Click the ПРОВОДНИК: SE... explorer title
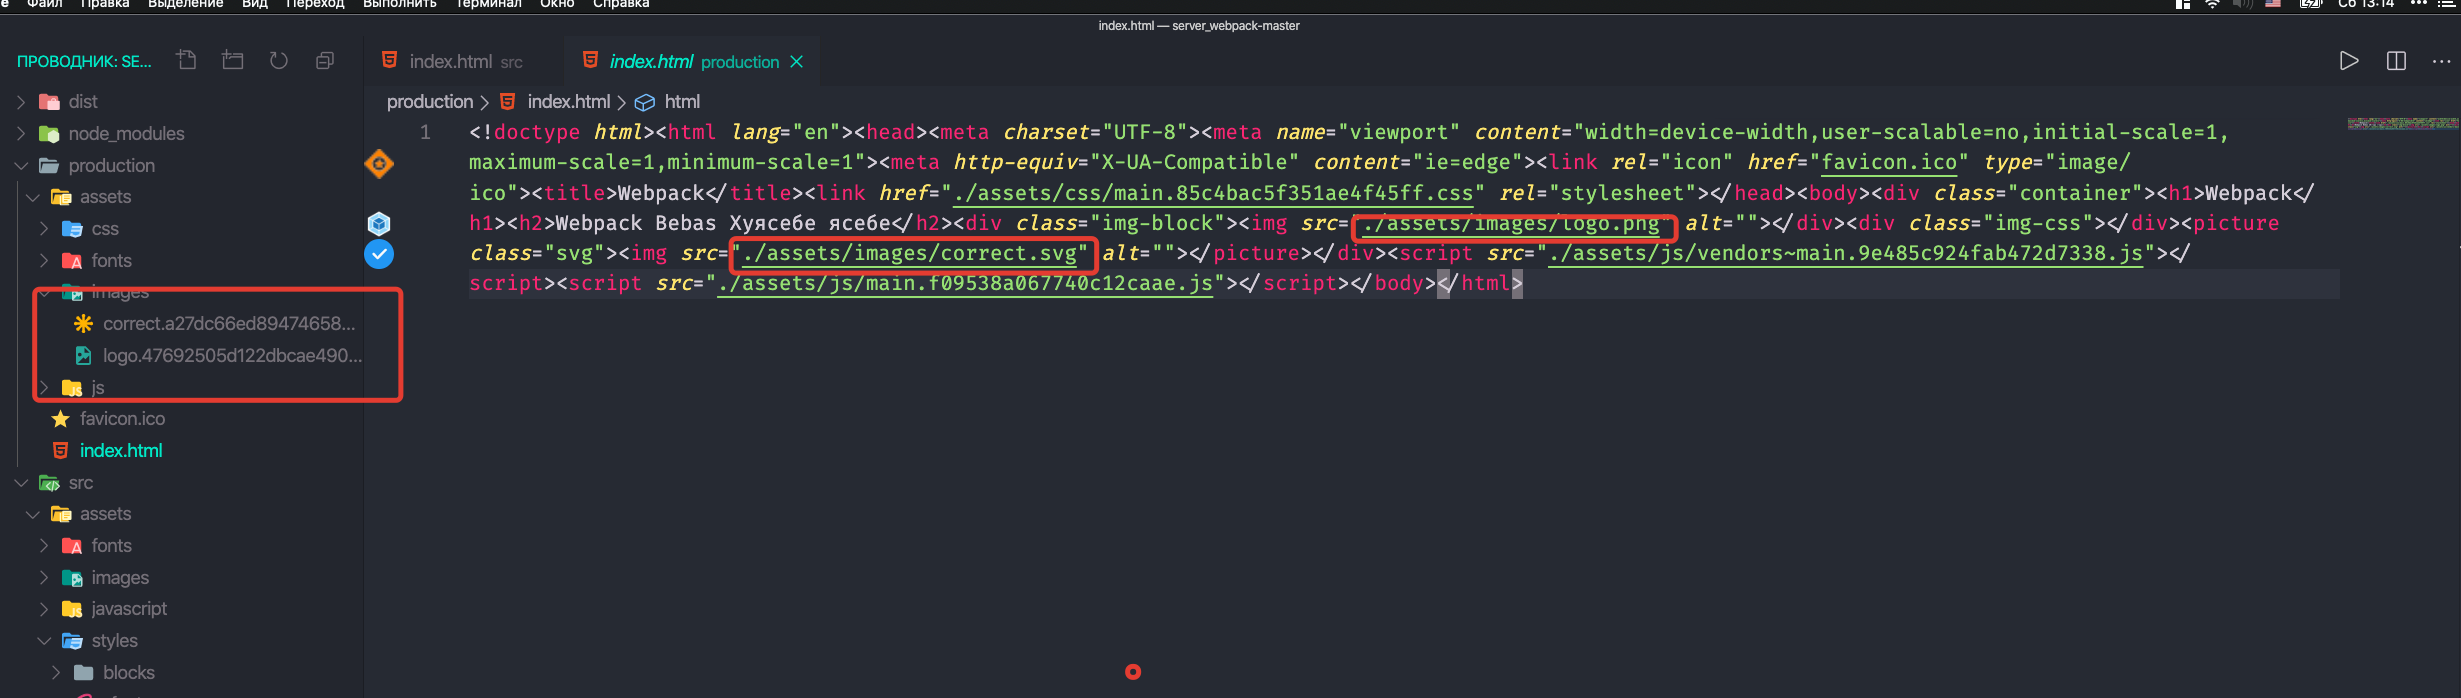The height and width of the screenshot is (698, 2461). tap(84, 61)
